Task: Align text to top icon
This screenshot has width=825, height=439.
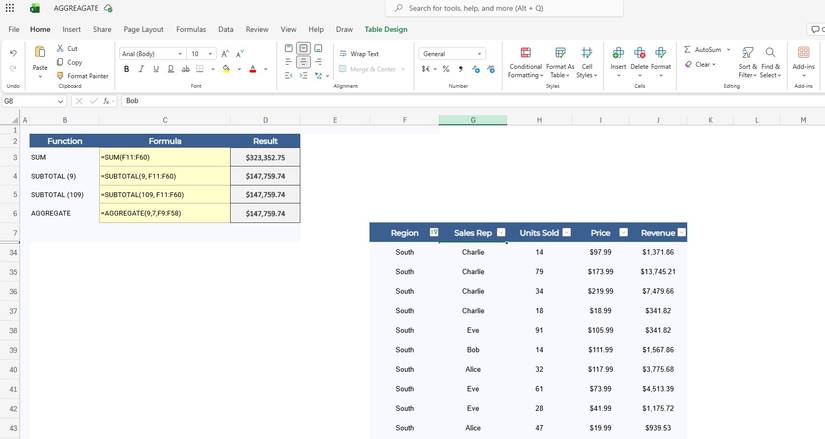Action: pyautogui.click(x=288, y=48)
